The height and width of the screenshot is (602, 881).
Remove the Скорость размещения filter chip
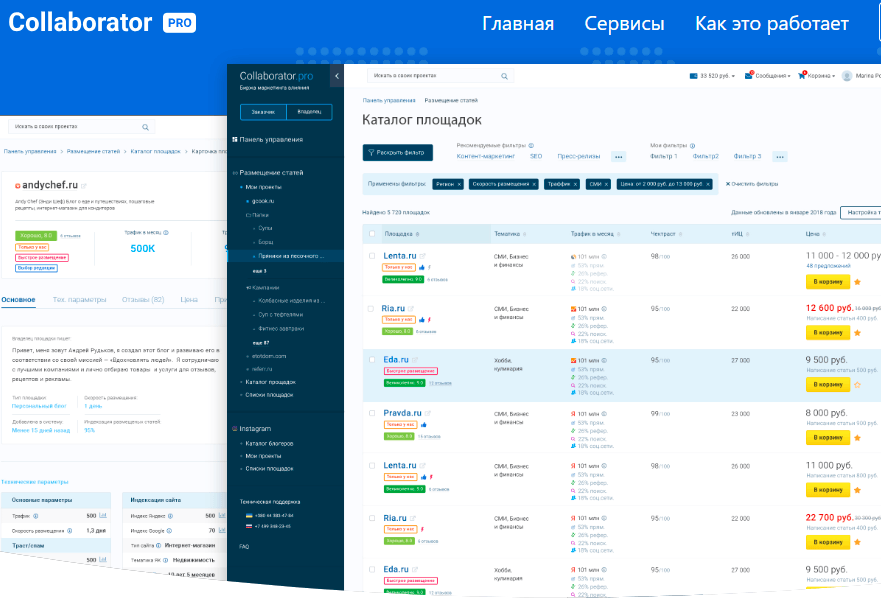point(534,184)
